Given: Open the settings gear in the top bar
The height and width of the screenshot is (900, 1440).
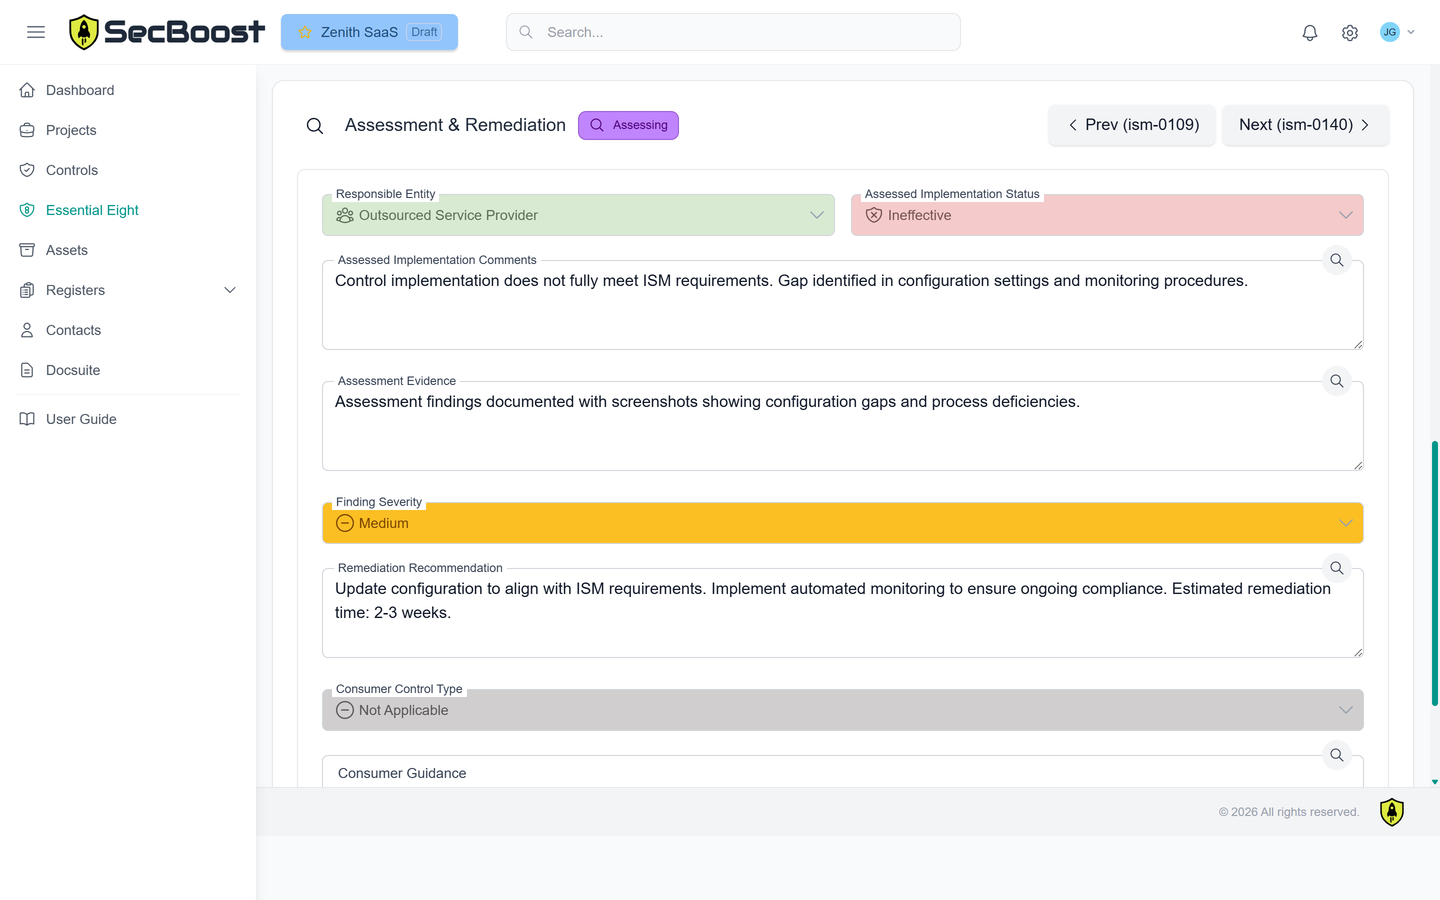Looking at the screenshot, I should pyautogui.click(x=1349, y=32).
